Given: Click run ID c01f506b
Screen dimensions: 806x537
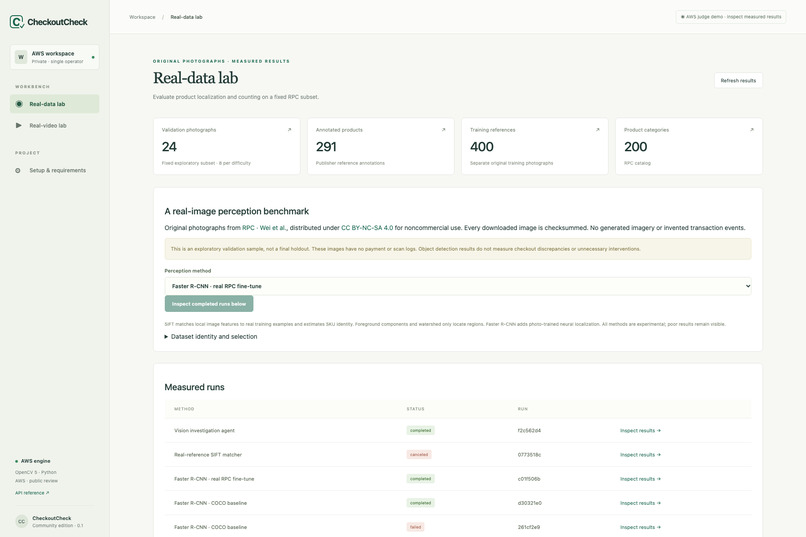Looking at the screenshot, I should (x=528, y=479).
